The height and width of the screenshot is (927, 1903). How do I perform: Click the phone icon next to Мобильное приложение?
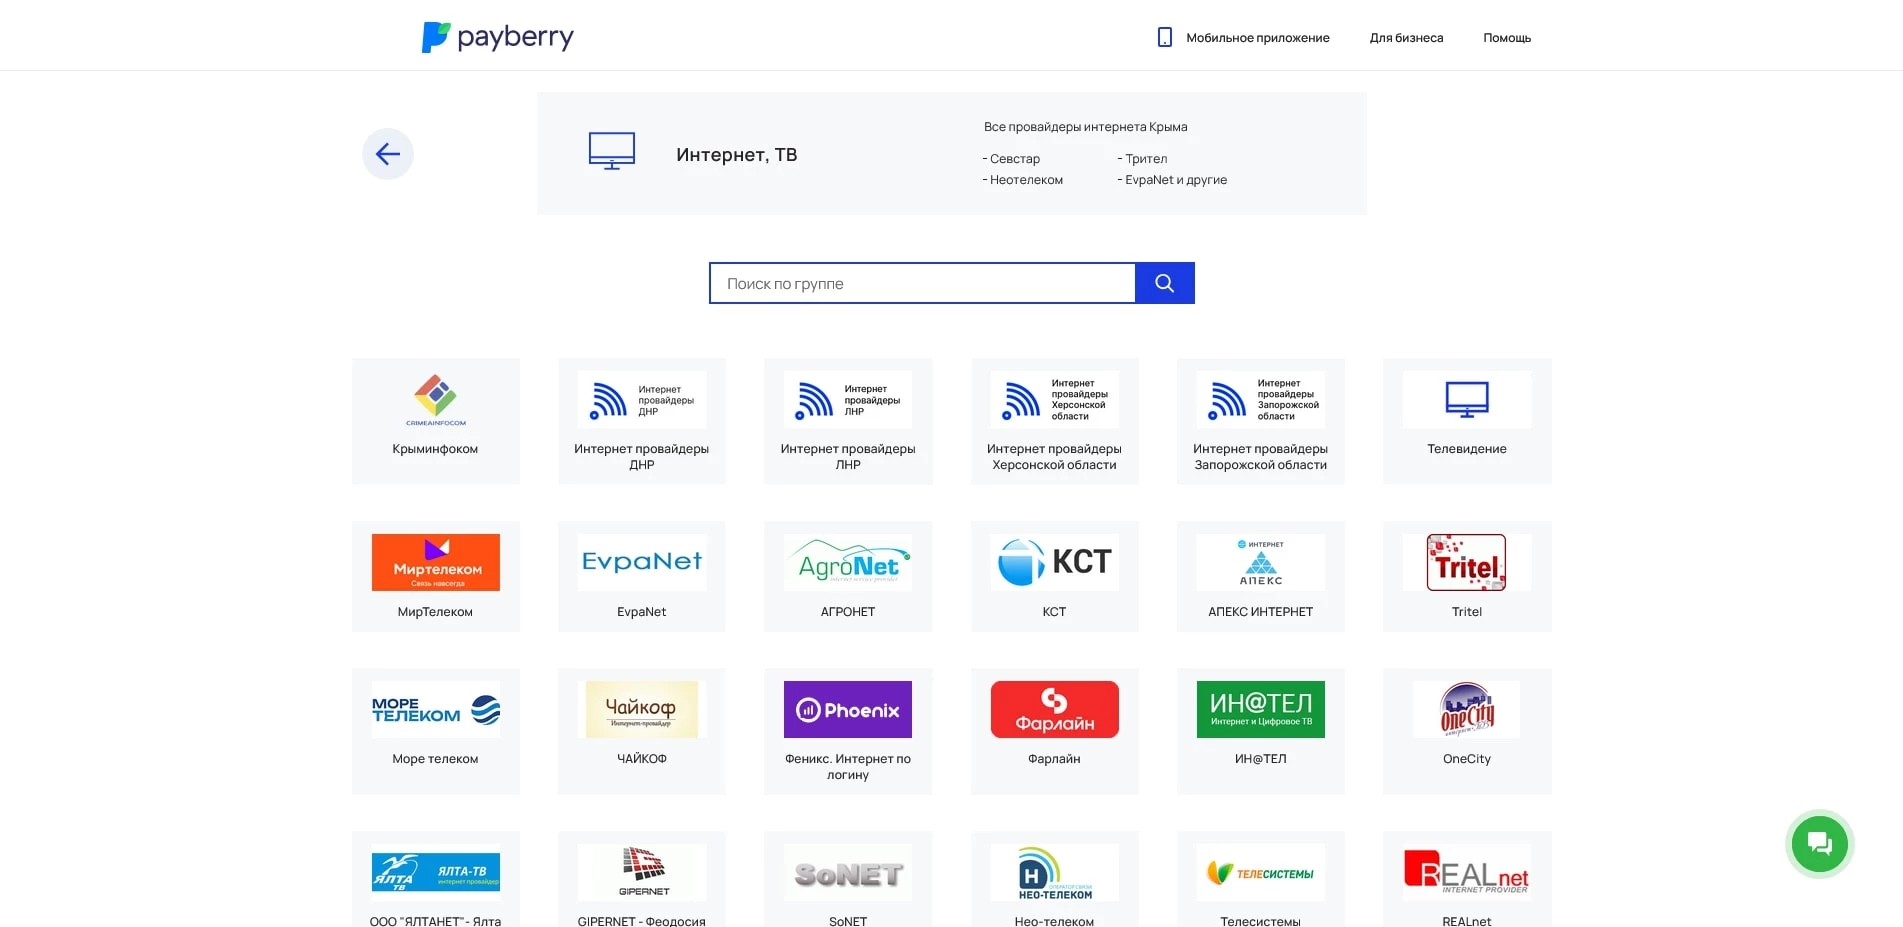(x=1163, y=36)
